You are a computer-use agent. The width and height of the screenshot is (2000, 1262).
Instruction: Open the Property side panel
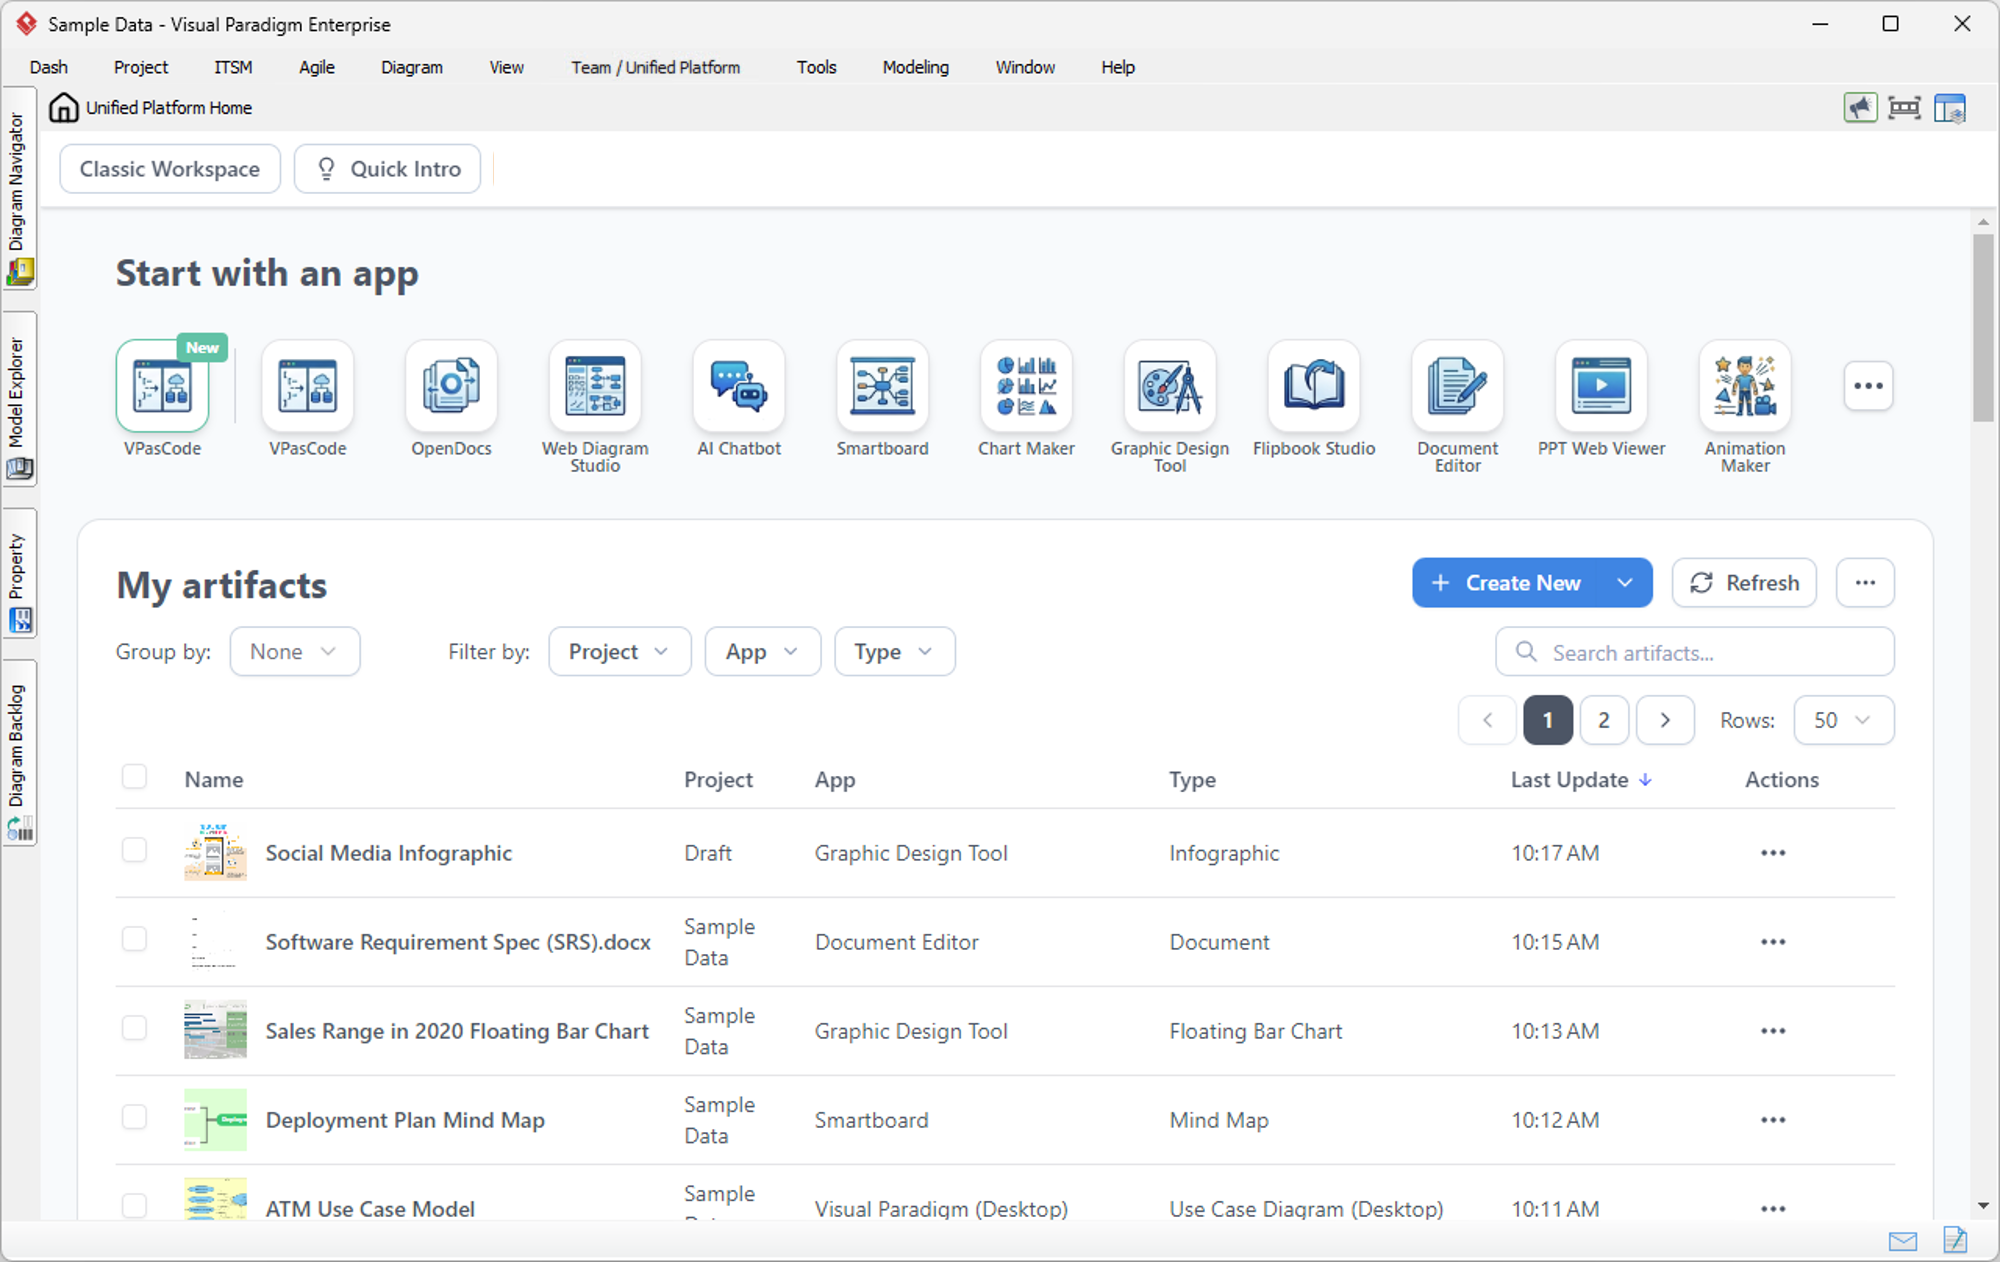(19, 574)
